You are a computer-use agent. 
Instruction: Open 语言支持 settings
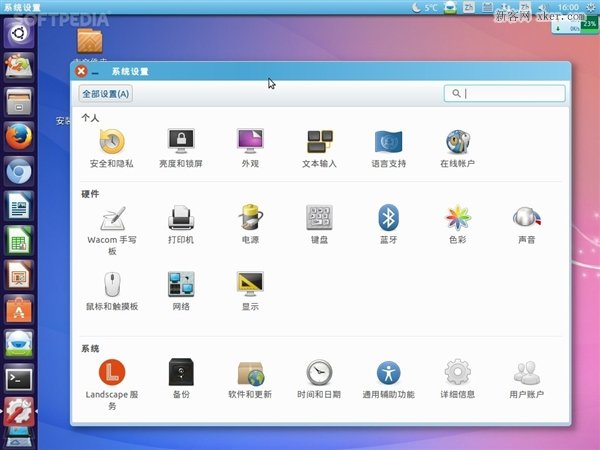[x=388, y=148]
